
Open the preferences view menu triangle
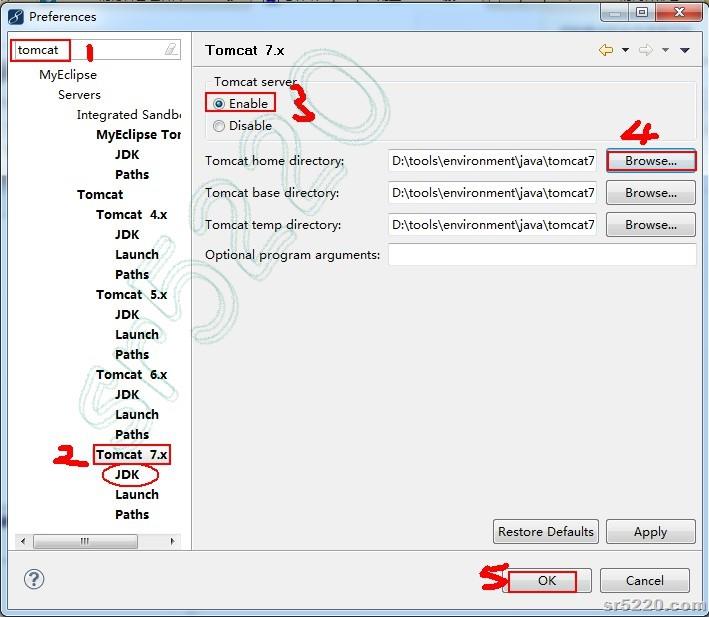[x=685, y=50]
